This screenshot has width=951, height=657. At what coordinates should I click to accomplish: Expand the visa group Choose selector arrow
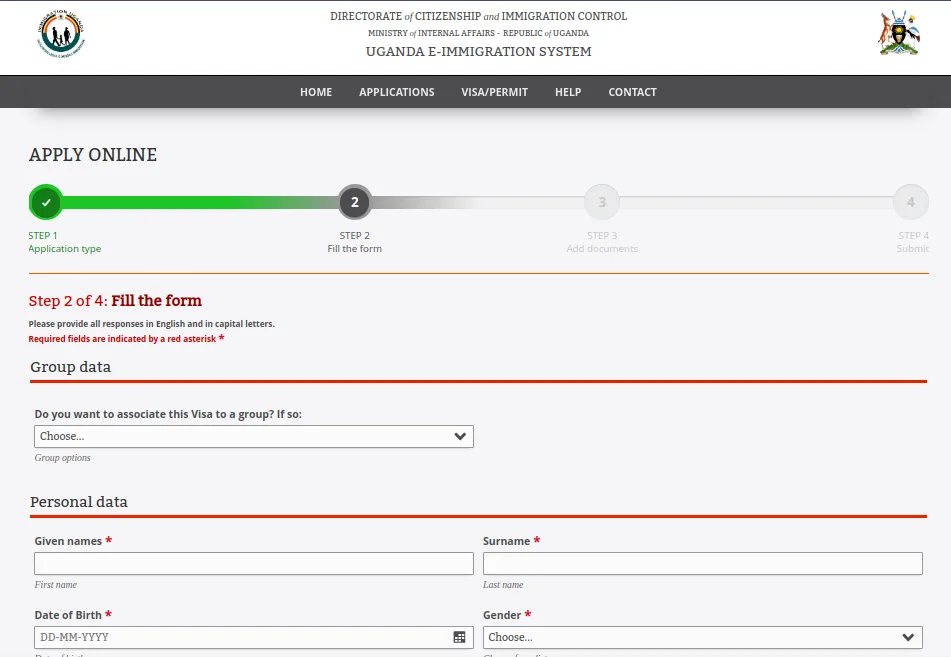coord(460,436)
